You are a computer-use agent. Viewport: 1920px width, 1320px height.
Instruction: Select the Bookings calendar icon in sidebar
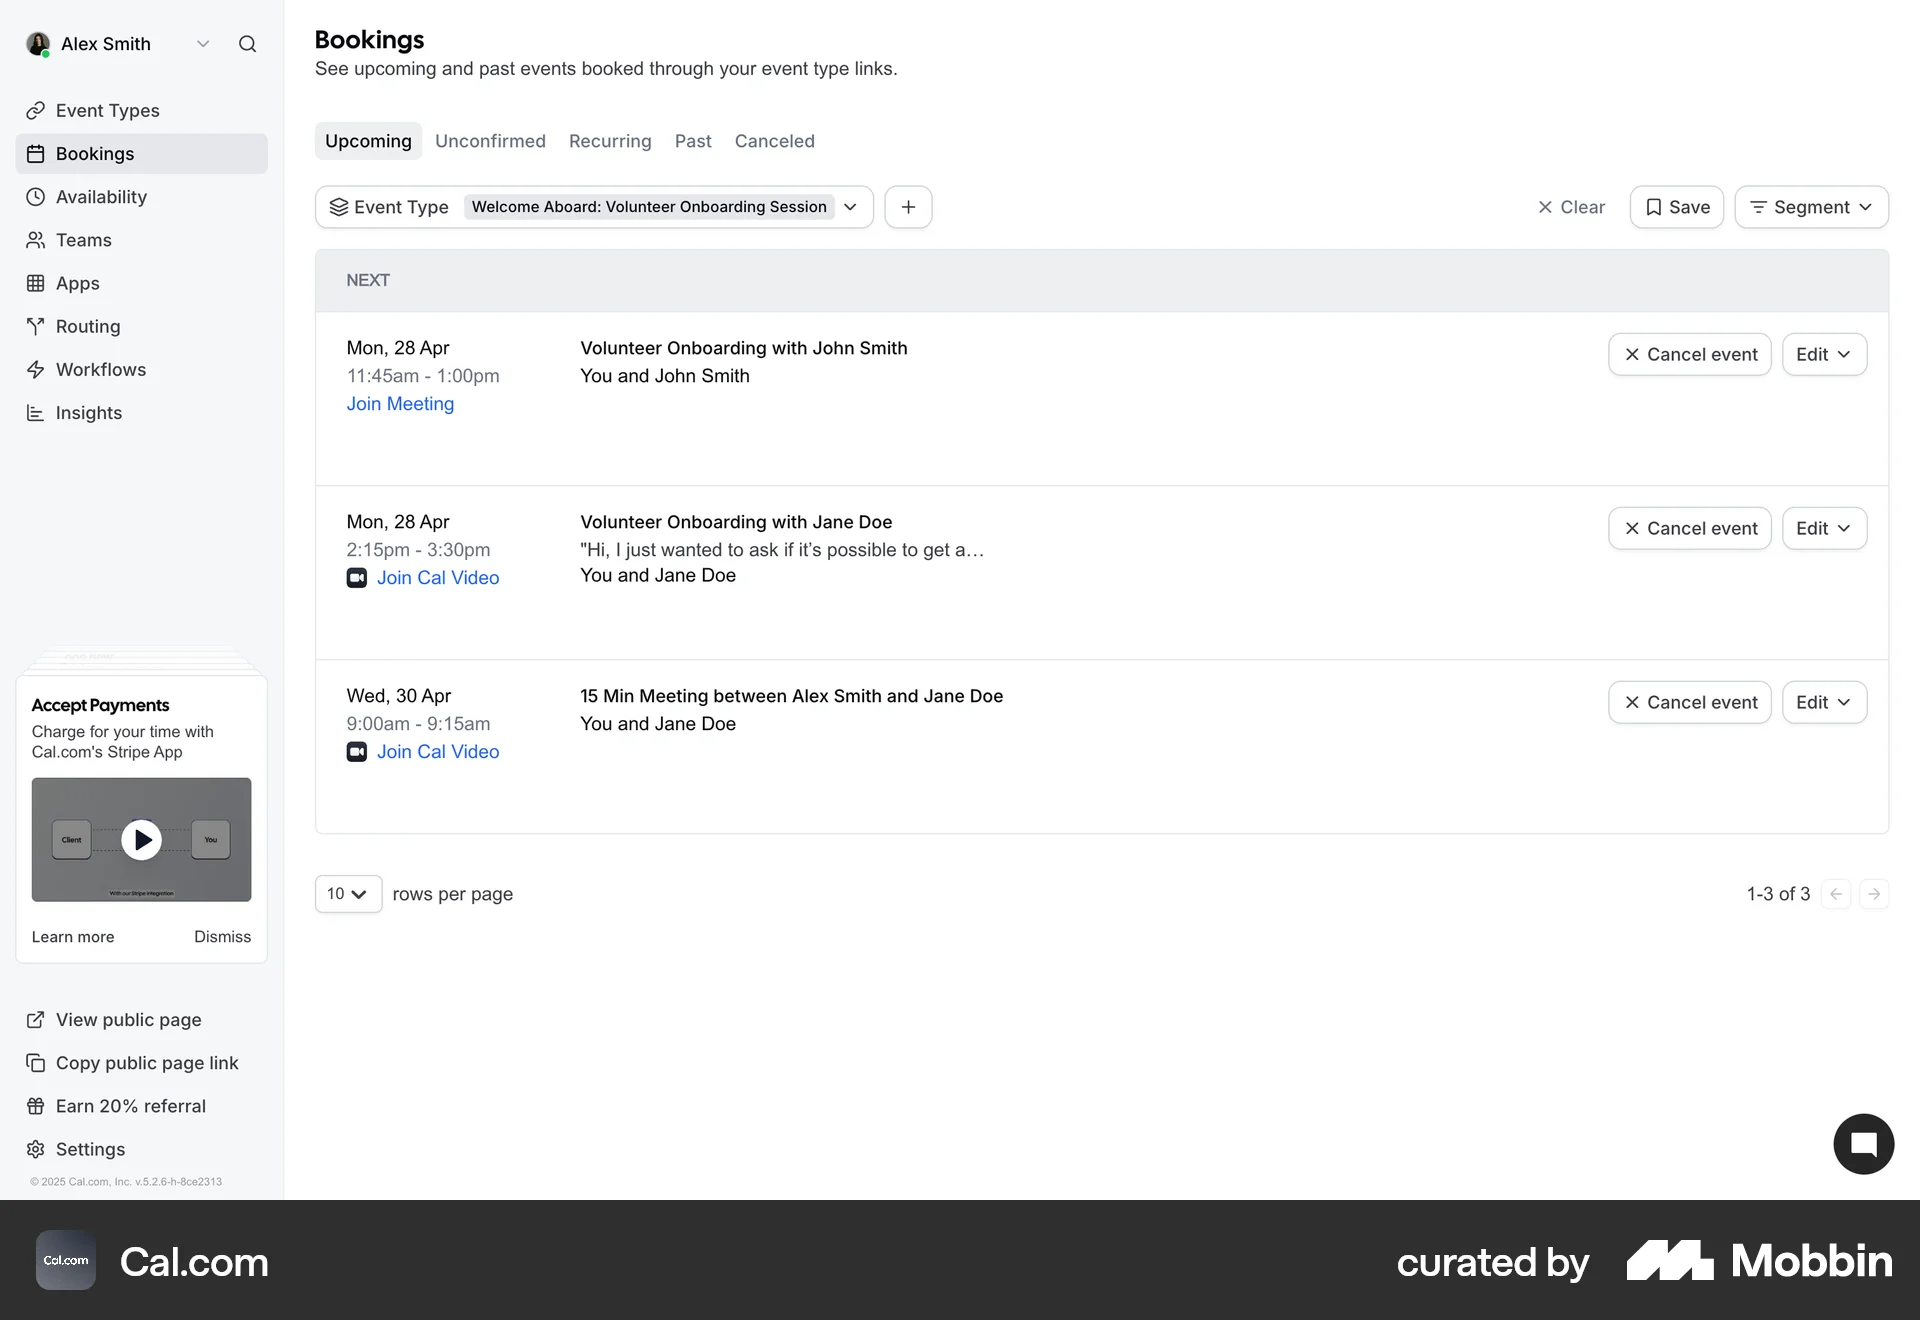click(36, 153)
